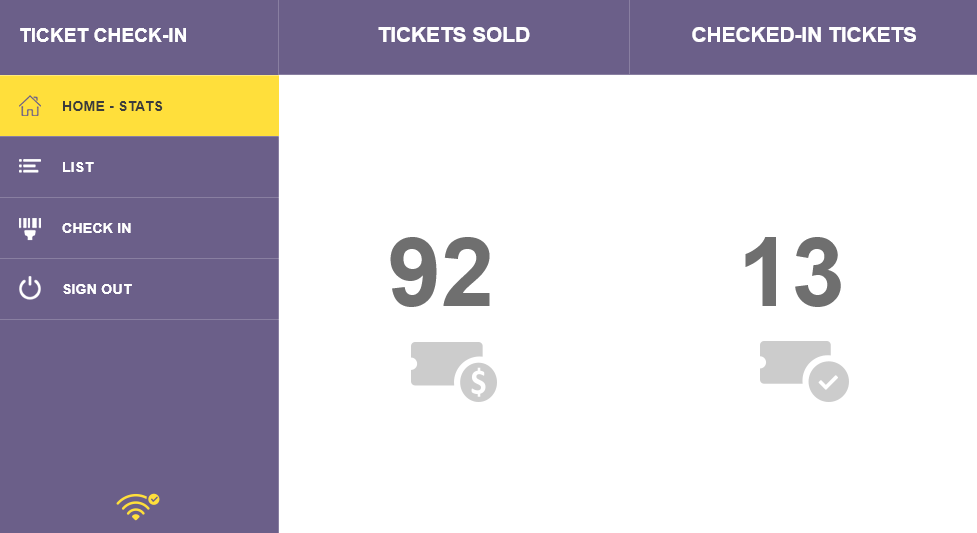Open the List menu item
977x533 pixels.
139,167
